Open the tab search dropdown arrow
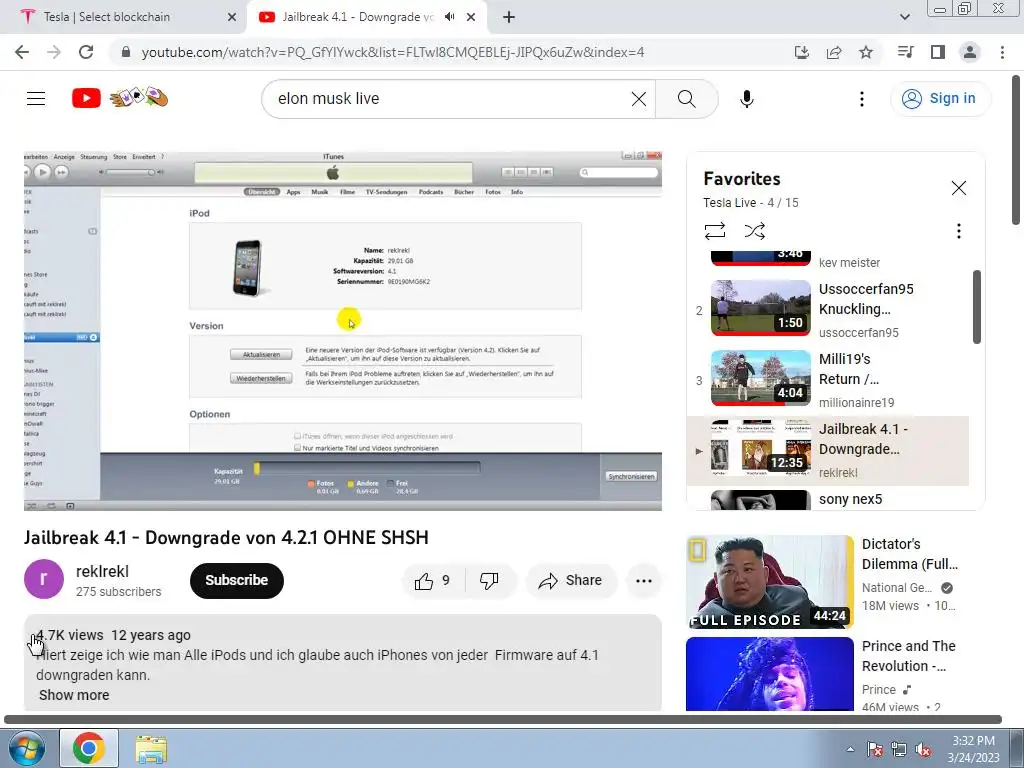This screenshot has height=768, width=1024. 904,17
